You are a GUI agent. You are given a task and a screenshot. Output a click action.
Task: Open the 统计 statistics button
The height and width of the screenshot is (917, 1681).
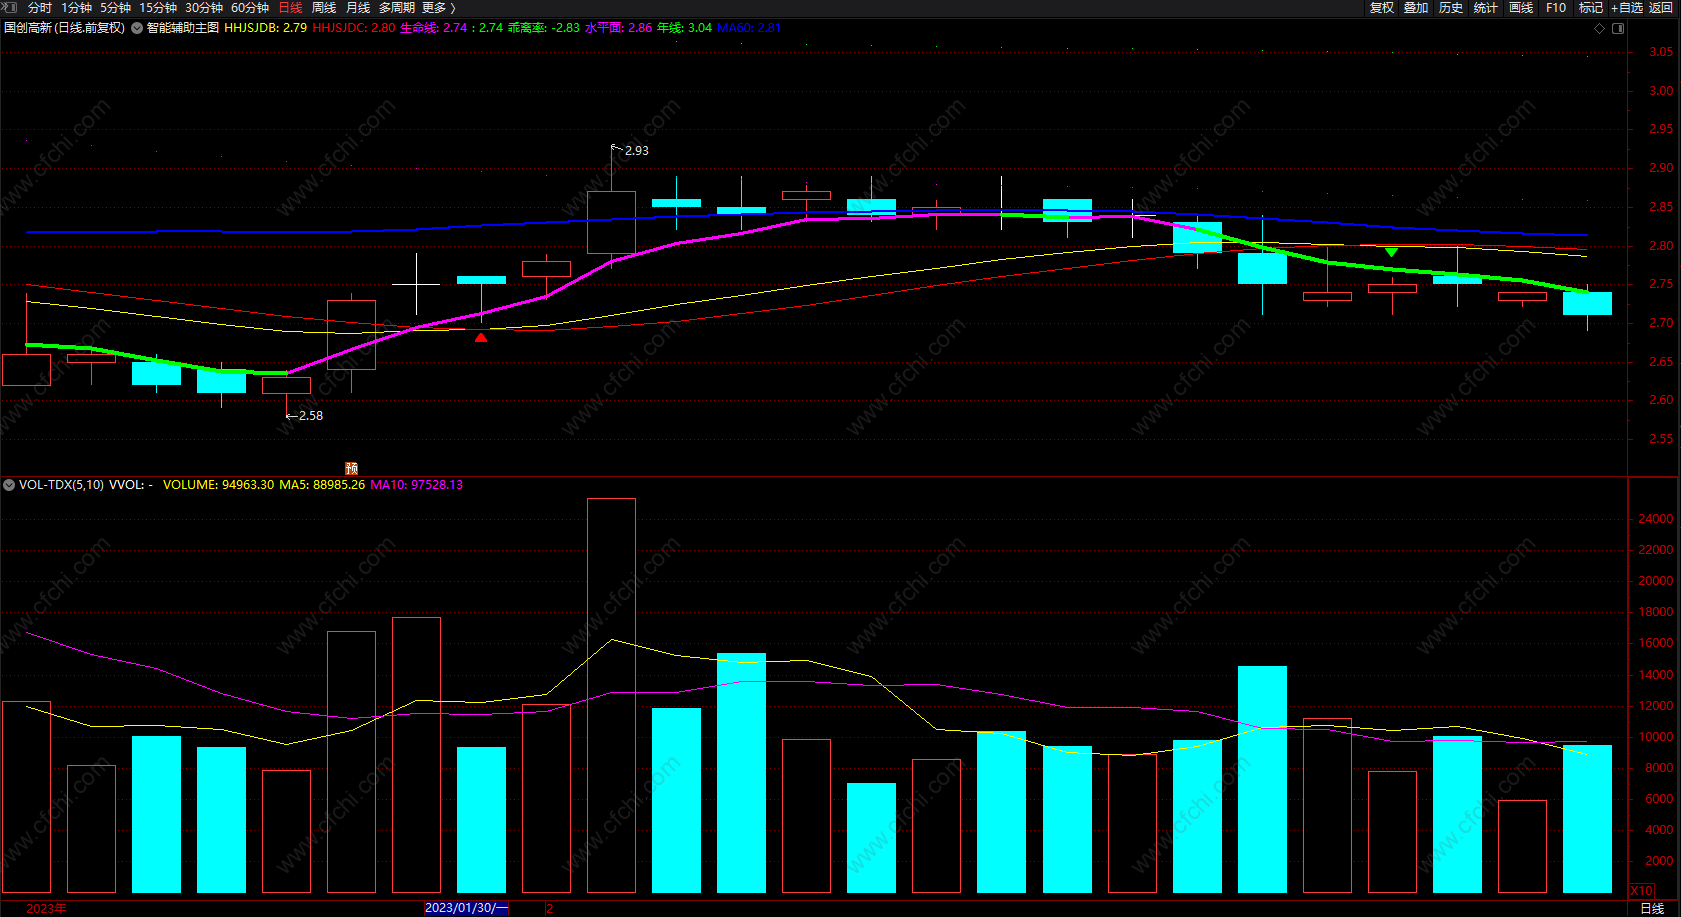point(1486,8)
